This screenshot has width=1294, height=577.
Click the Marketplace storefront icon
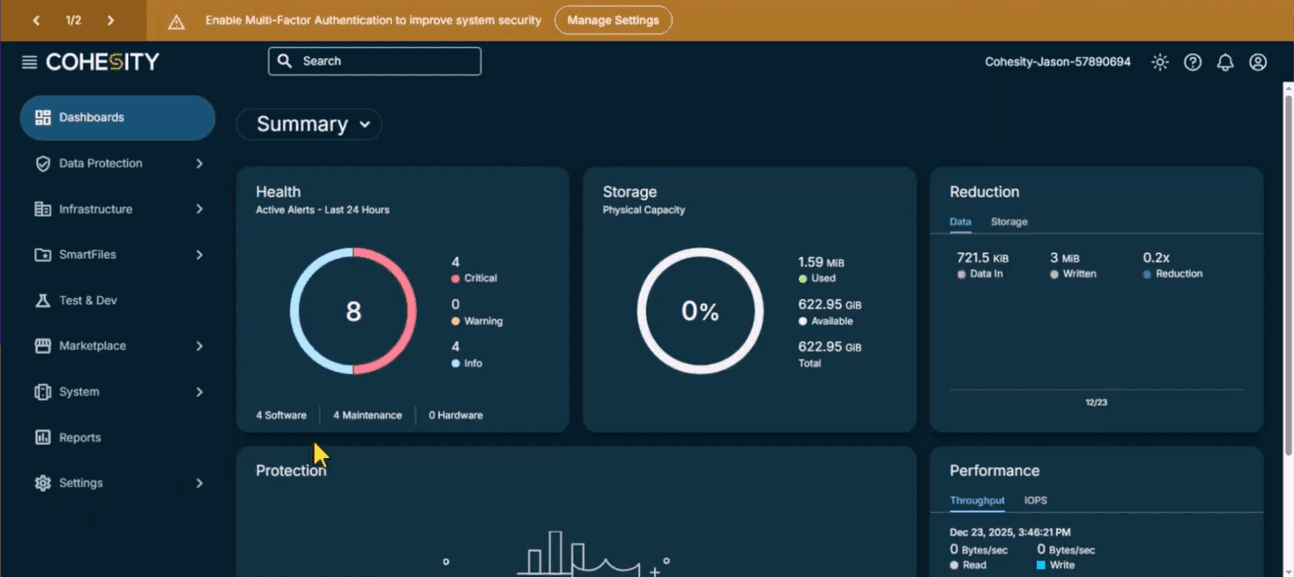[x=41, y=345]
